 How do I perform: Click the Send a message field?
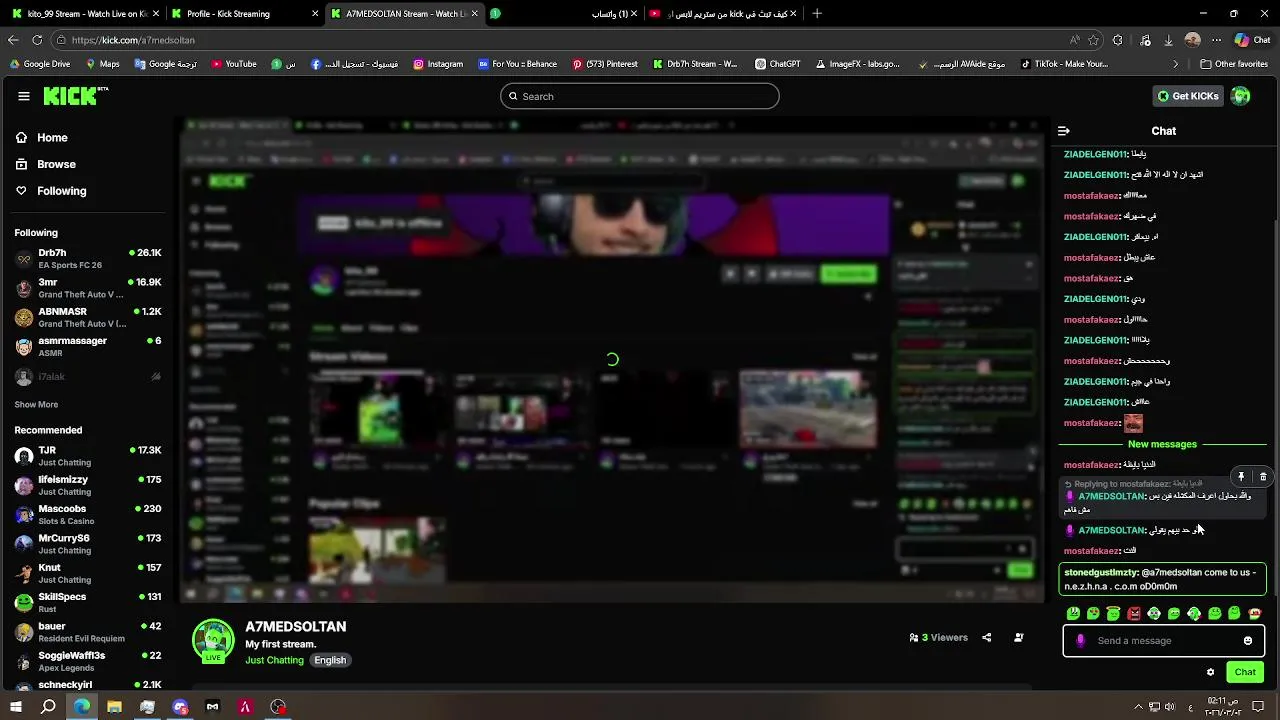[x=1164, y=641]
